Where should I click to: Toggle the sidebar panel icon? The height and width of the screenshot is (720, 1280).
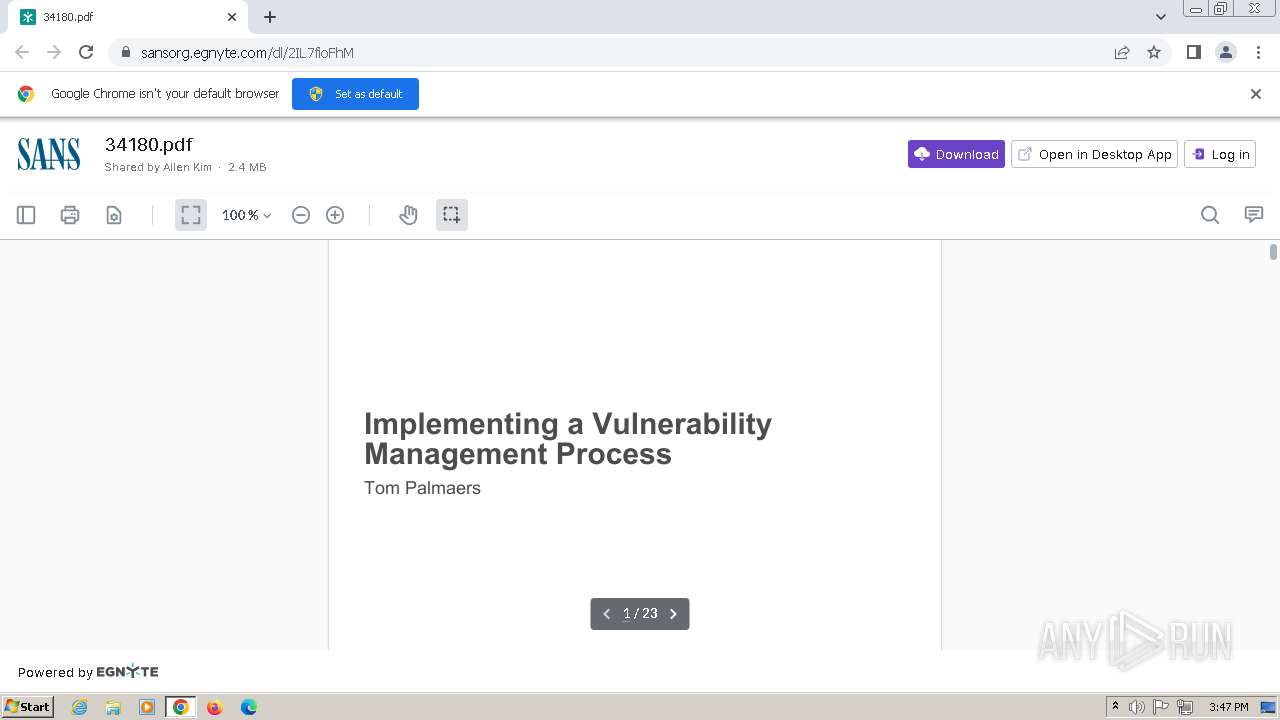[x=26, y=215]
